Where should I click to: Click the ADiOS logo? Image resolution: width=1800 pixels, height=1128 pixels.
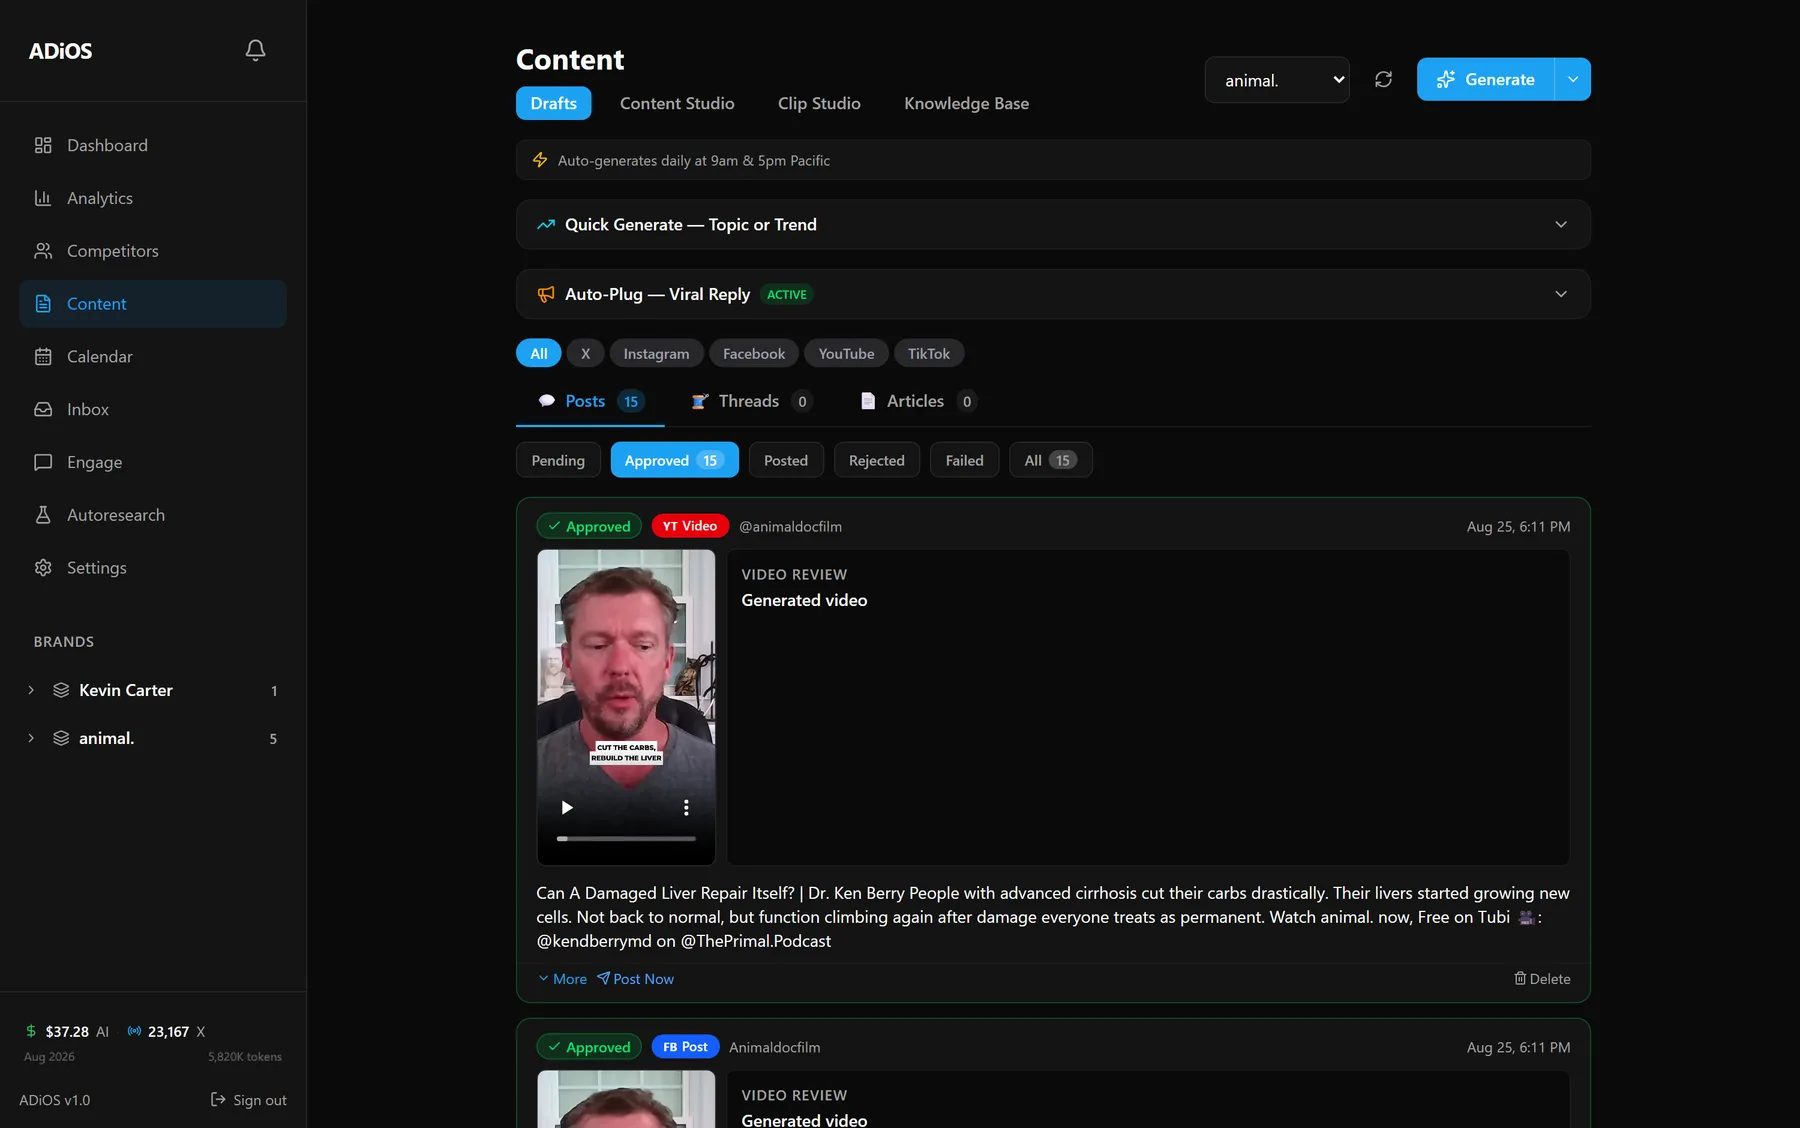[60, 51]
